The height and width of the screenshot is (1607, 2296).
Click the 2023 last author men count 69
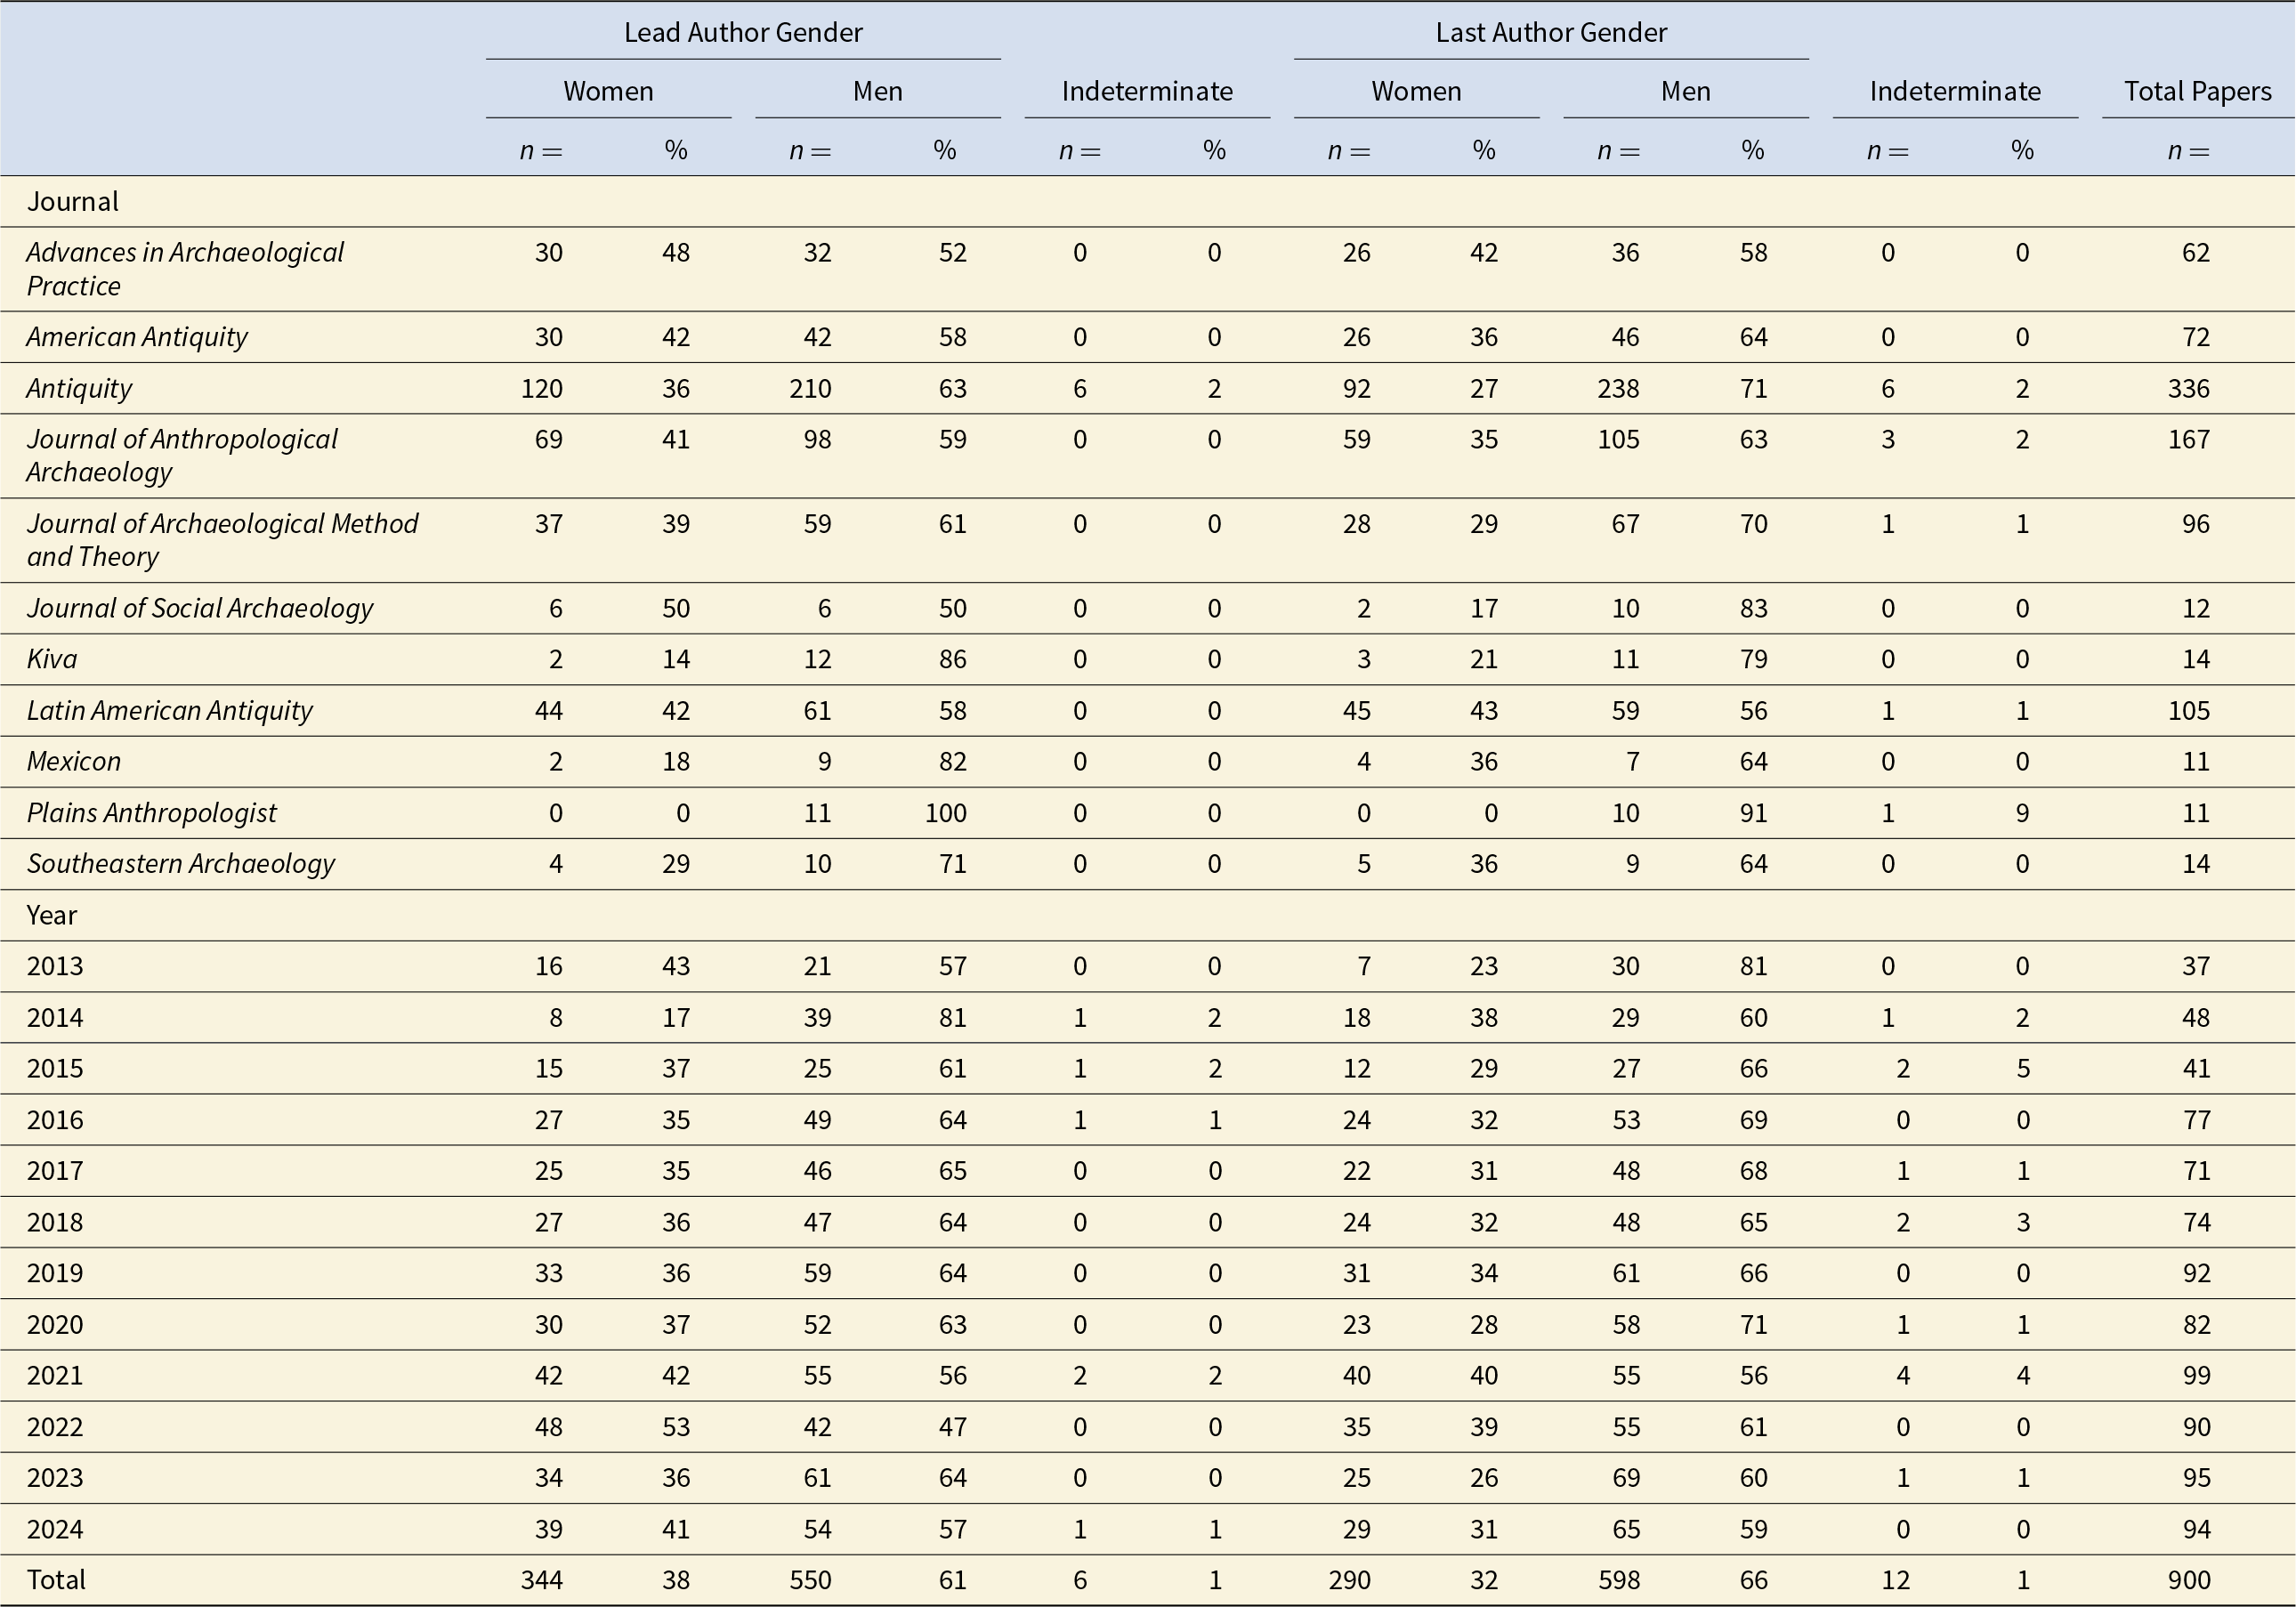tap(1627, 1477)
